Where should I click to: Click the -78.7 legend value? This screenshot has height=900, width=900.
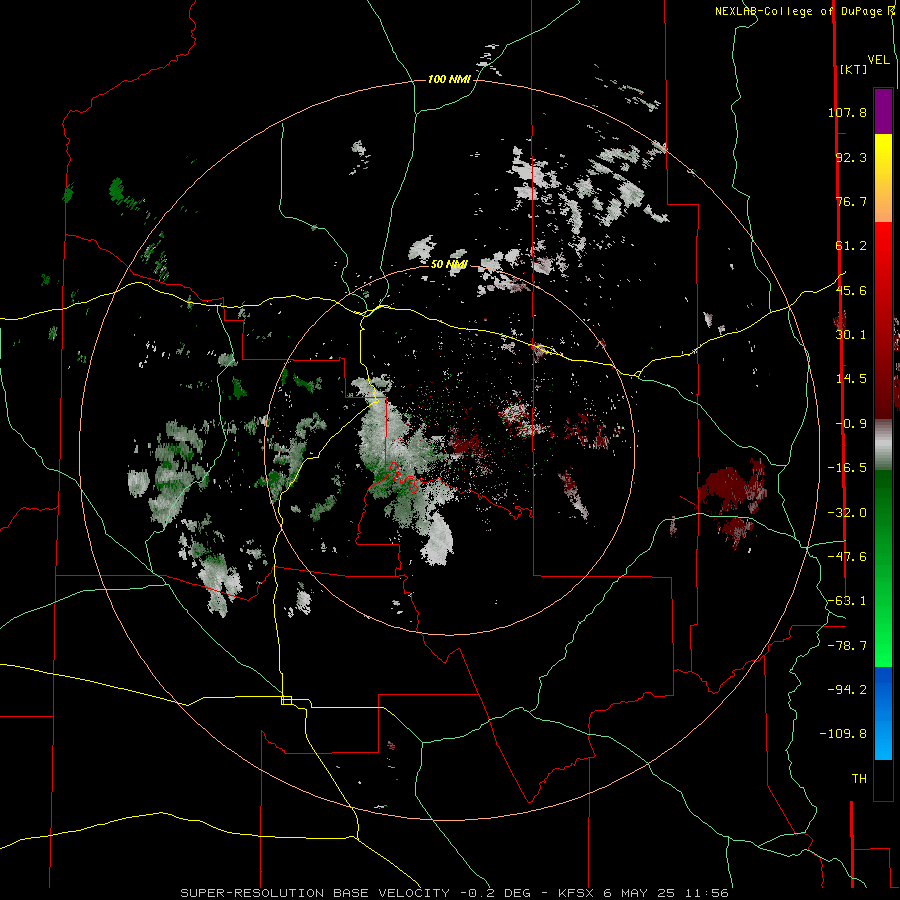coord(847,646)
